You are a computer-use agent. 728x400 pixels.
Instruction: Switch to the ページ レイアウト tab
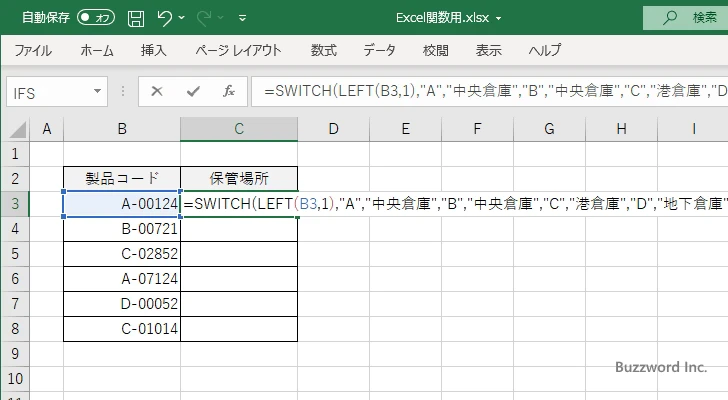tap(238, 50)
